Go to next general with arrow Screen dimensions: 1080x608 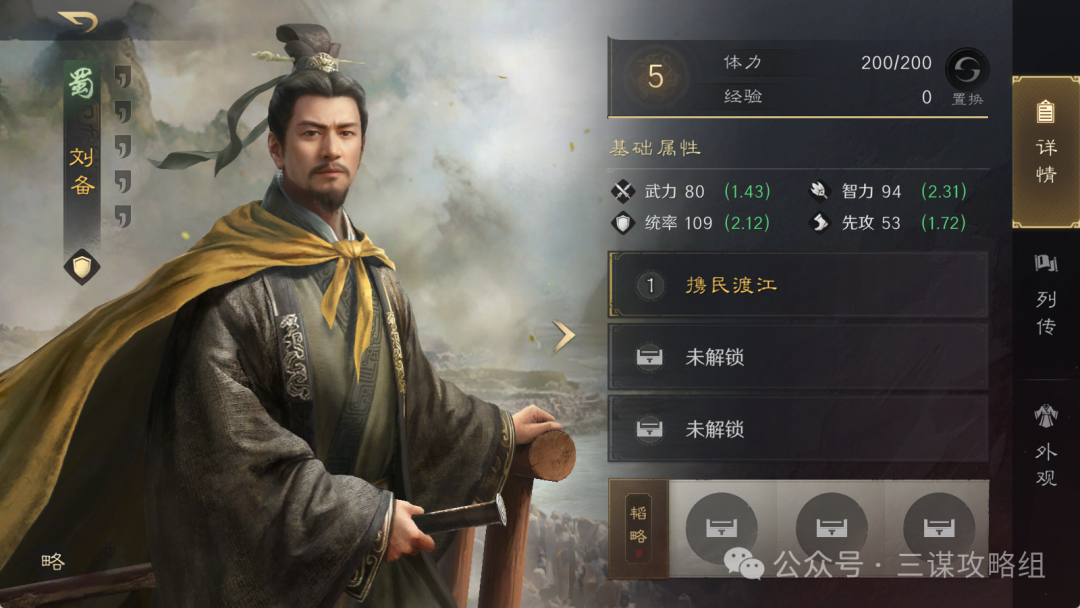[564, 336]
